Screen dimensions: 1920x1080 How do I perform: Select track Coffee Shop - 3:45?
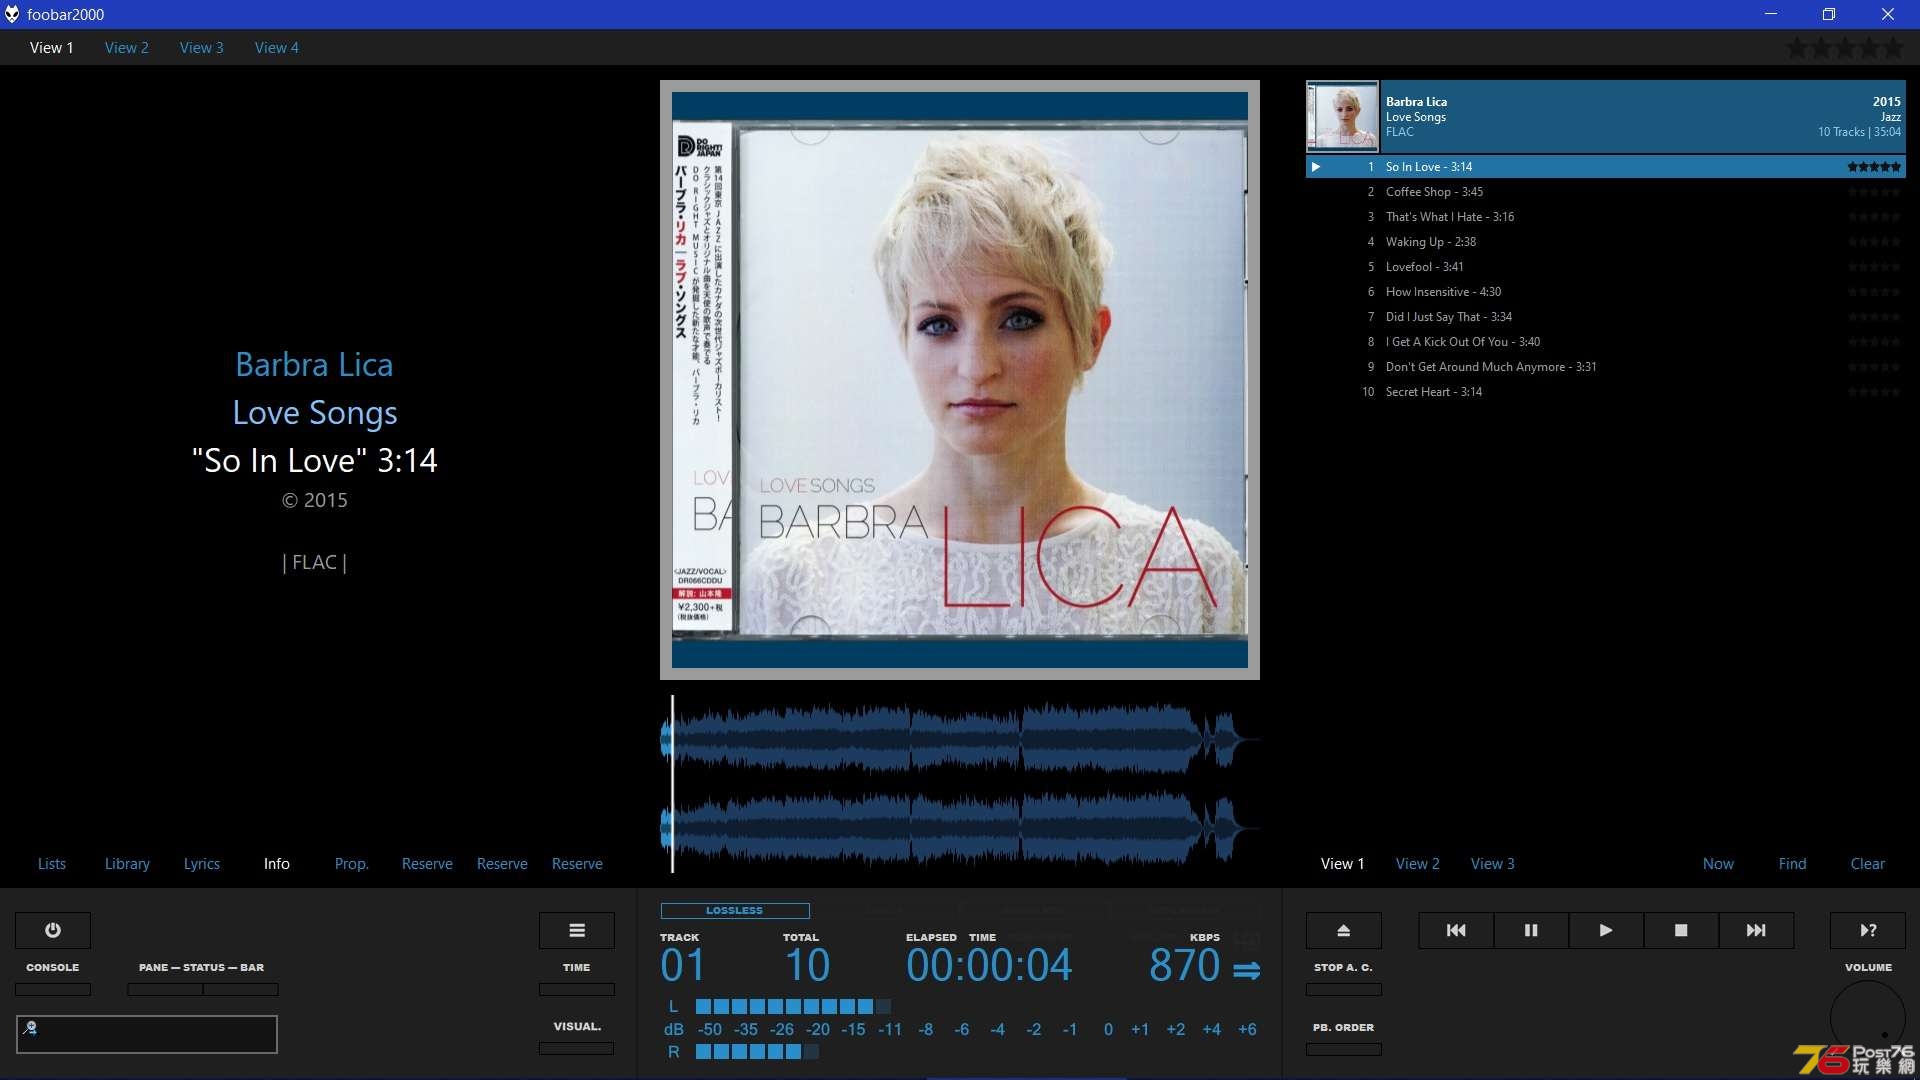[1606, 192]
